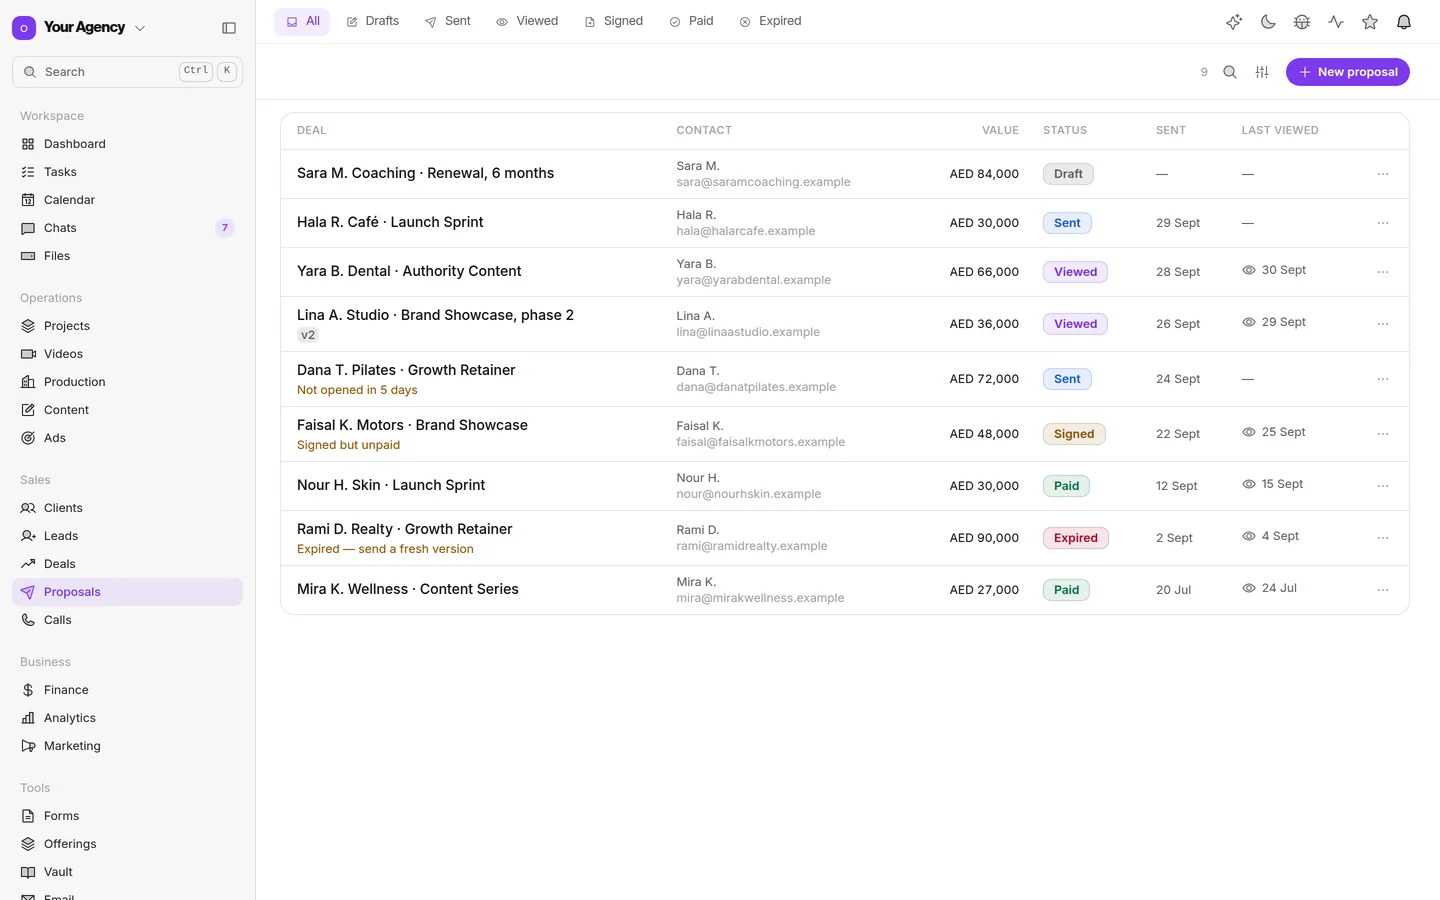Open filter sliders icon
The width and height of the screenshot is (1440, 900).
1262,72
